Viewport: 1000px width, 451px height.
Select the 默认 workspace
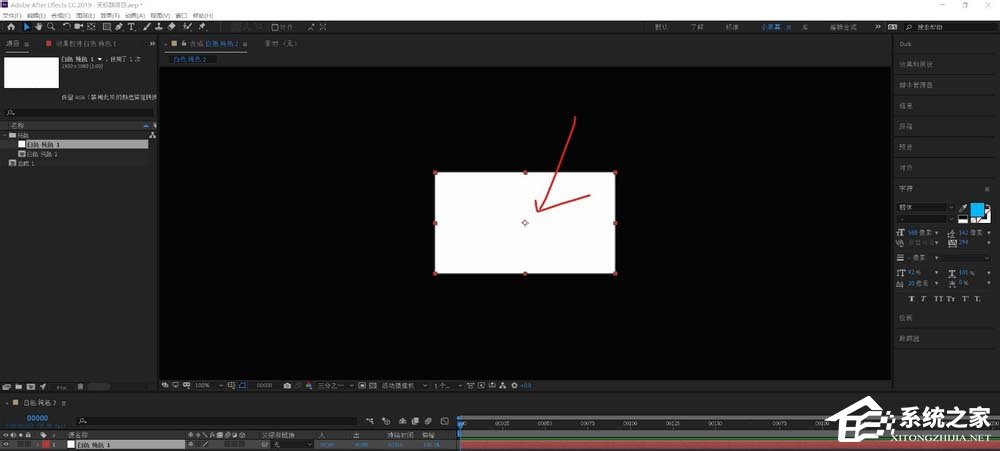663,27
